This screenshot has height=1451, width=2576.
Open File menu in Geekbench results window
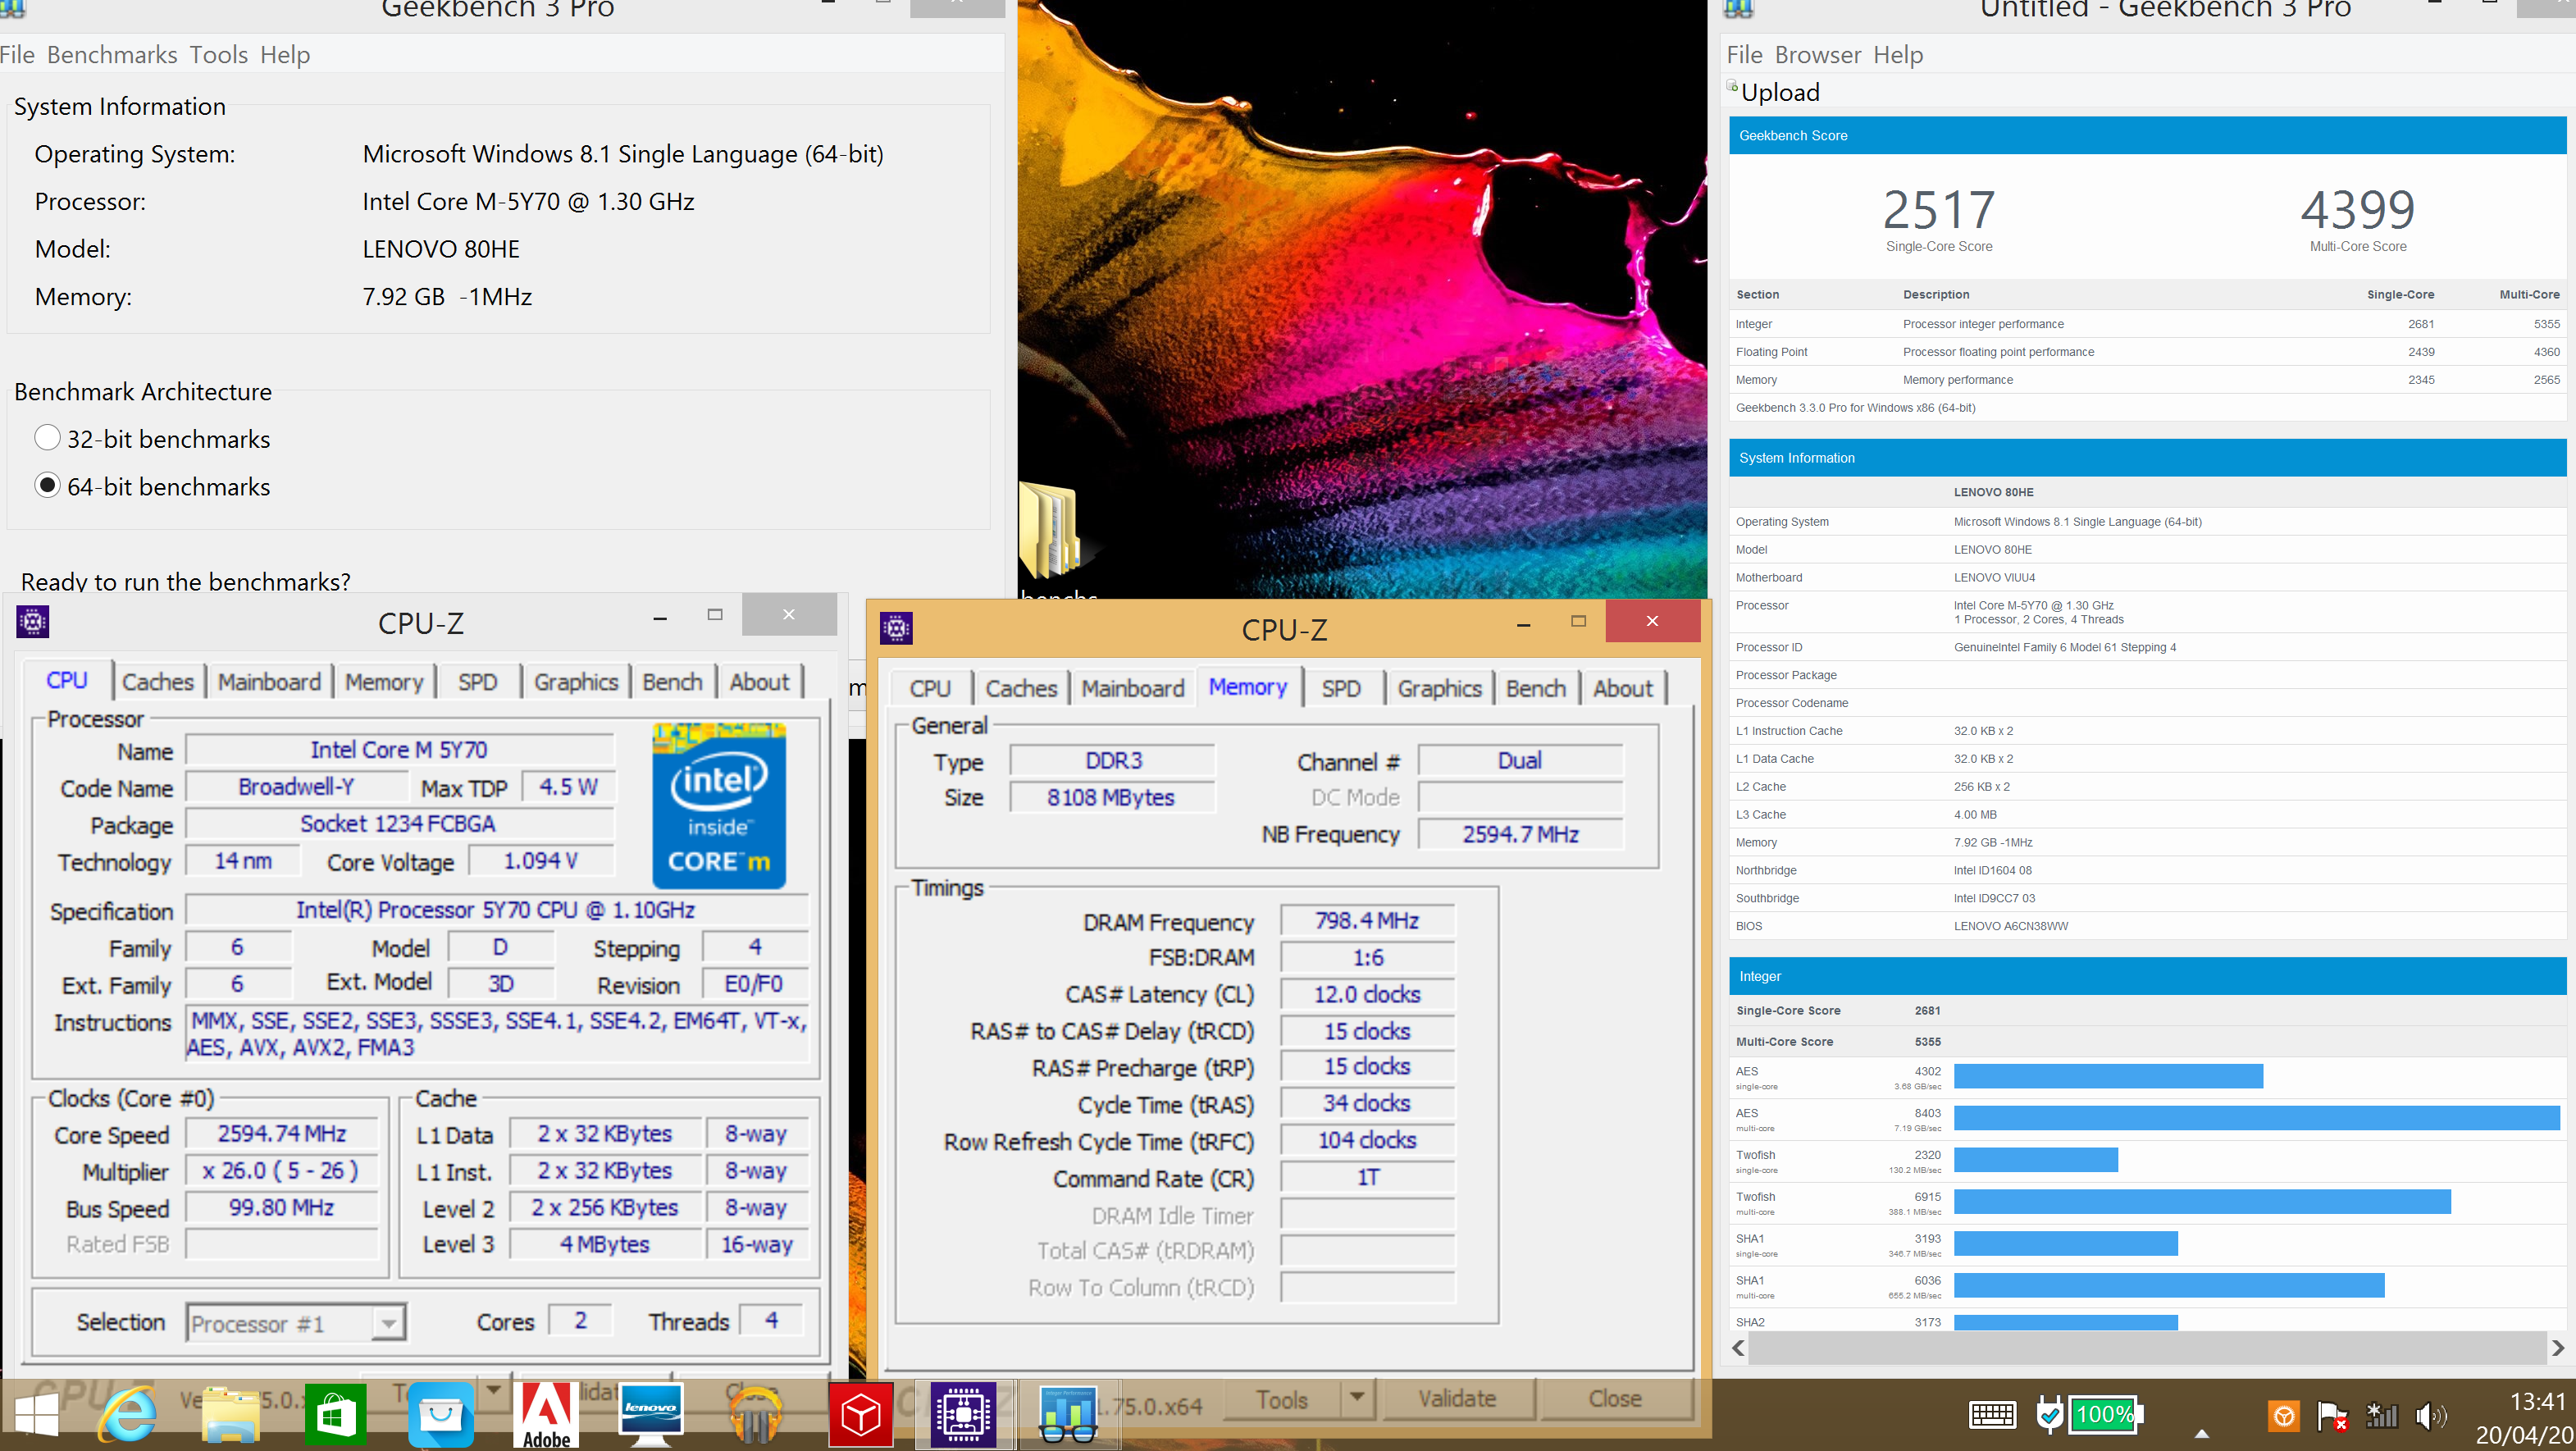pyautogui.click(x=1744, y=54)
